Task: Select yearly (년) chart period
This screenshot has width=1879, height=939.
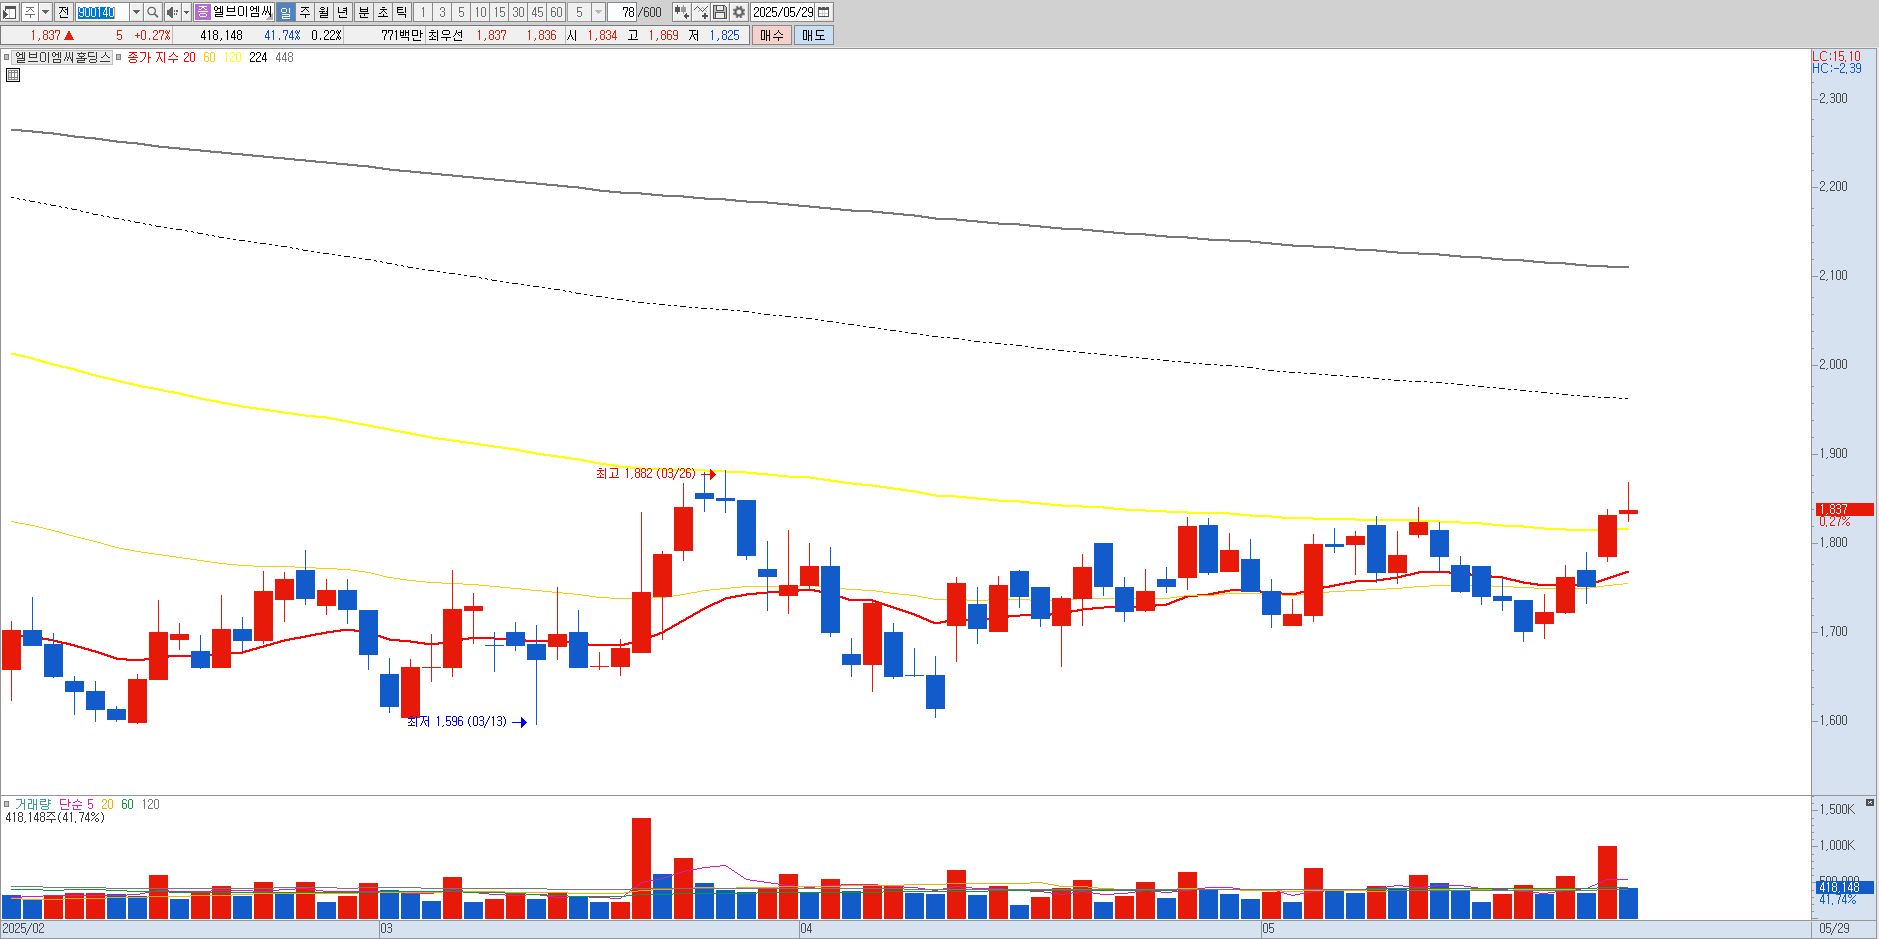Action: click(343, 12)
